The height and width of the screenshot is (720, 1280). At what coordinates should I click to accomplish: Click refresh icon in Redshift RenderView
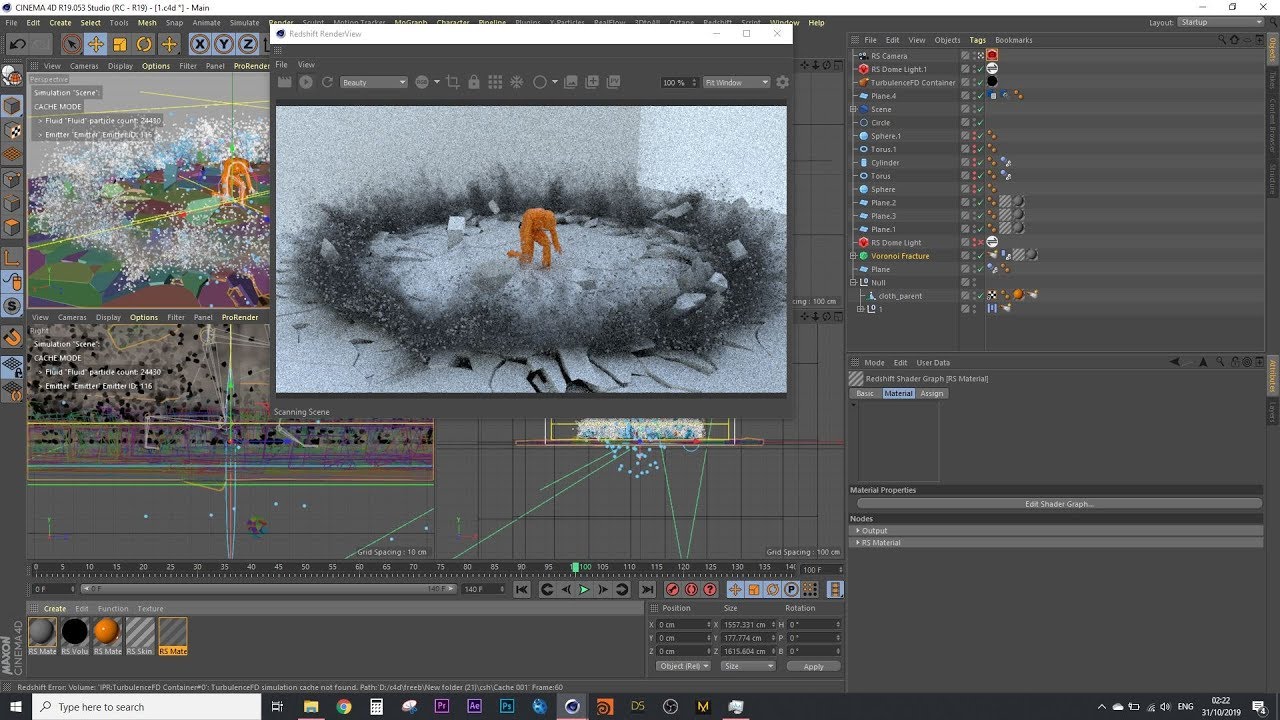point(327,82)
